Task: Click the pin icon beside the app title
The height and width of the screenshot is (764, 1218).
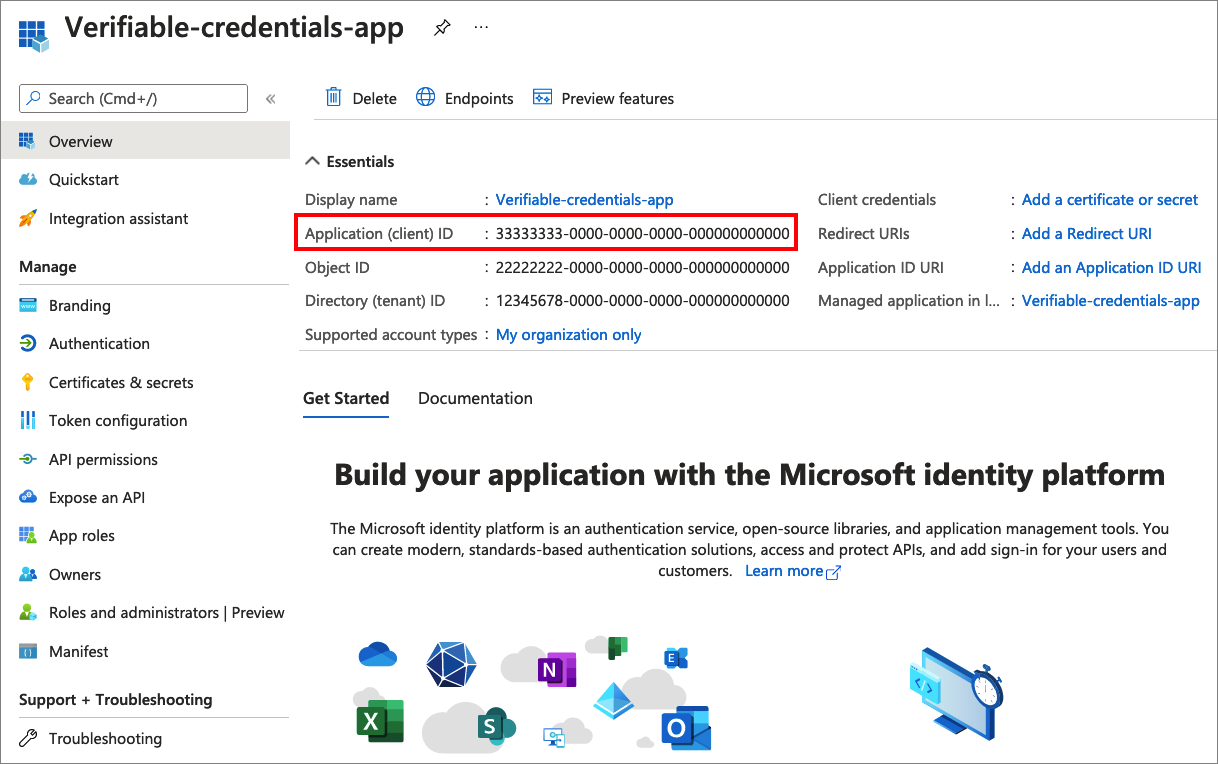Action: 441,28
